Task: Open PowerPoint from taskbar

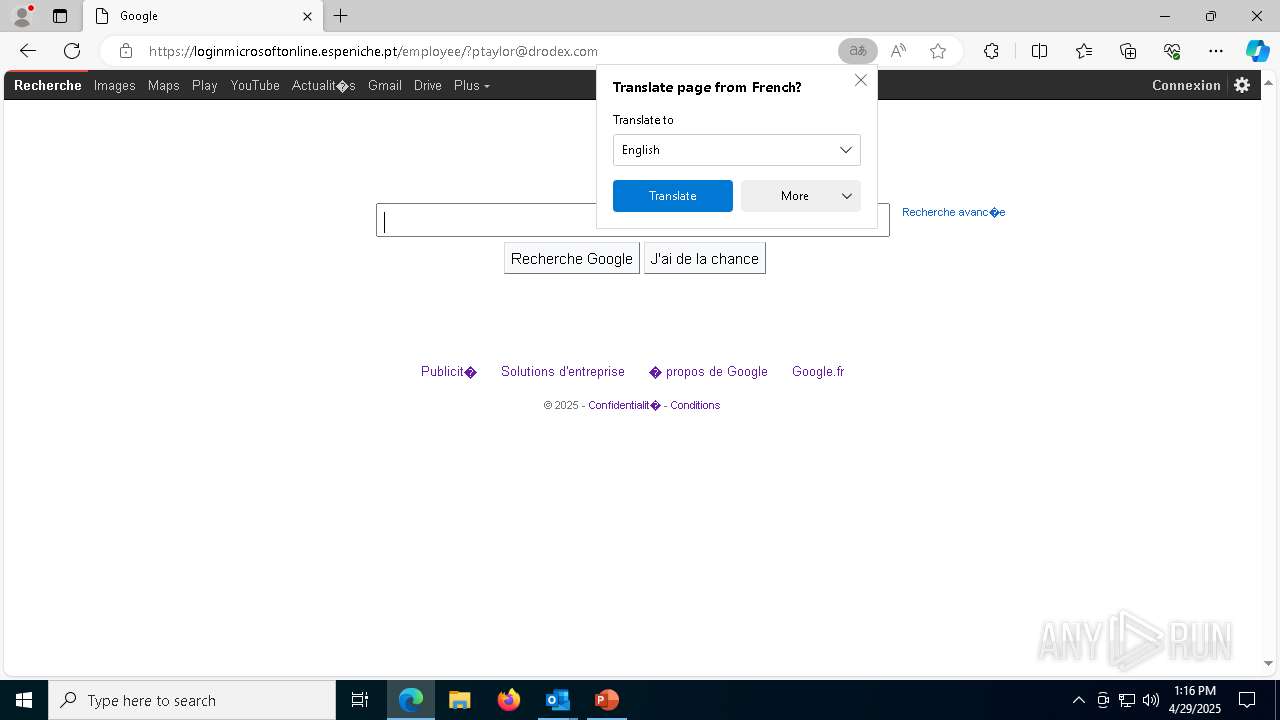Action: pos(606,700)
